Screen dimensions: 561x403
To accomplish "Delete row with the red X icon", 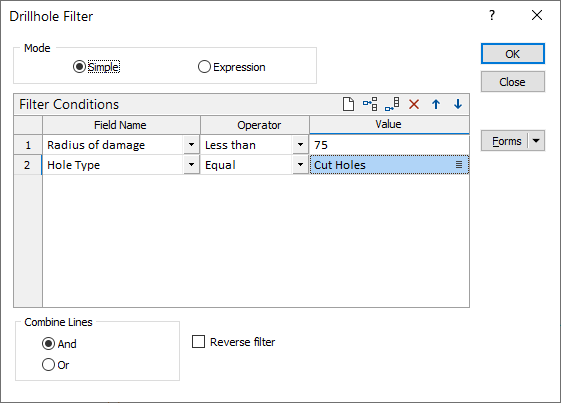I will (x=414, y=105).
